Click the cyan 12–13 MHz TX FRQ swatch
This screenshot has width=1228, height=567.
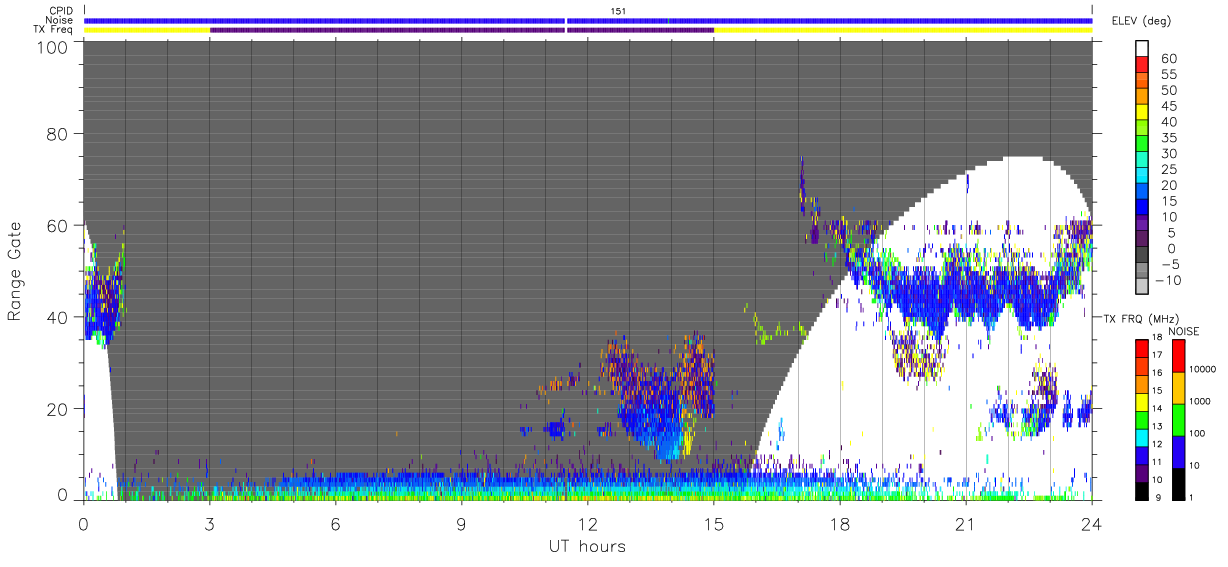coord(1143,437)
